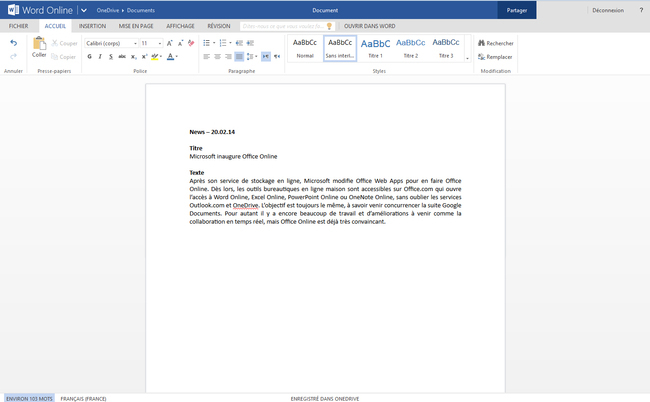Expand numbered list style arrow

click(x=230, y=43)
